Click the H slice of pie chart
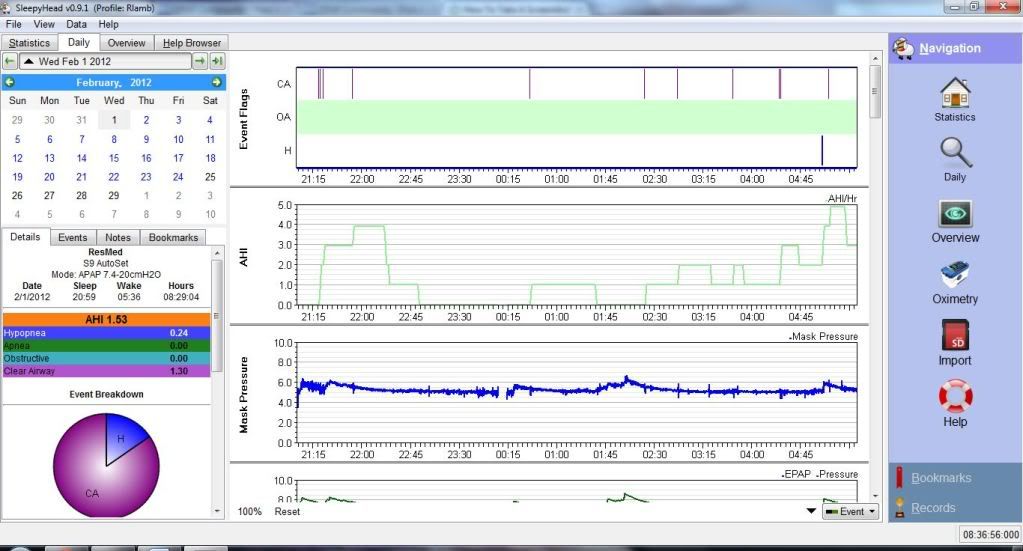 coord(123,438)
